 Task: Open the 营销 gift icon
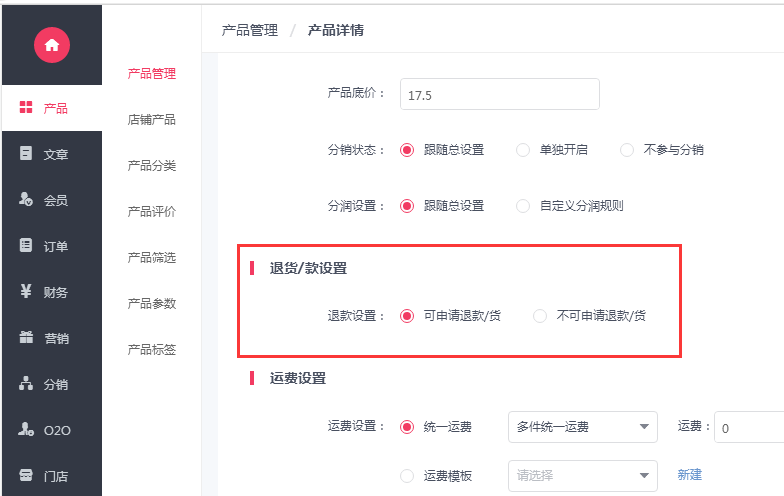coord(26,337)
